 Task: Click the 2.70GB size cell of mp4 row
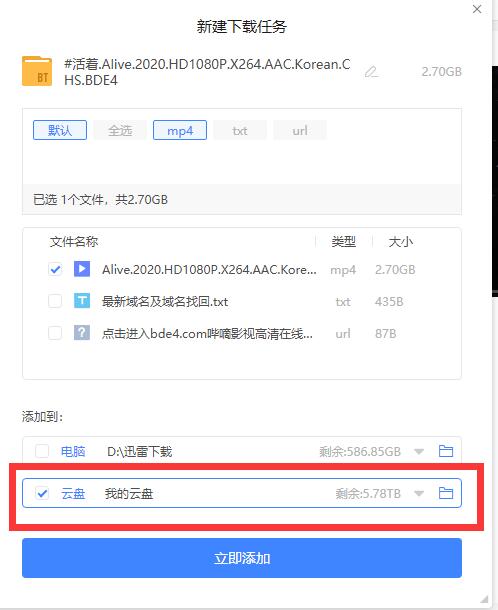(x=395, y=270)
